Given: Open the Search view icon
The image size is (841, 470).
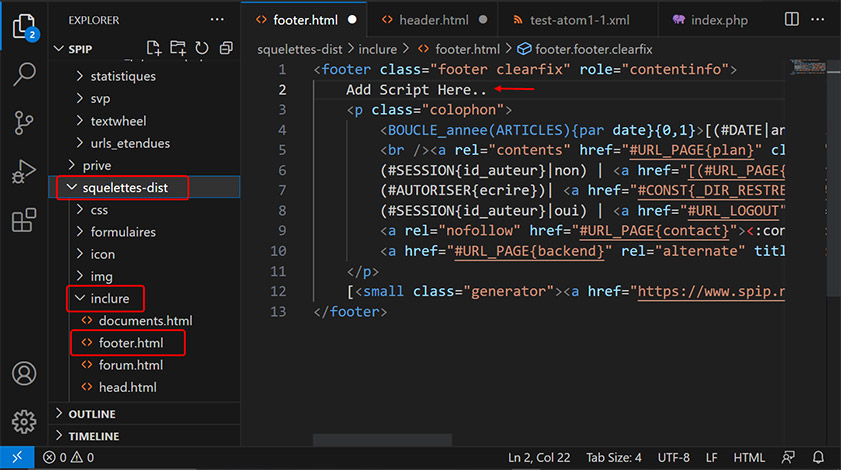Looking at the screenshot, I should pos(24,74).
